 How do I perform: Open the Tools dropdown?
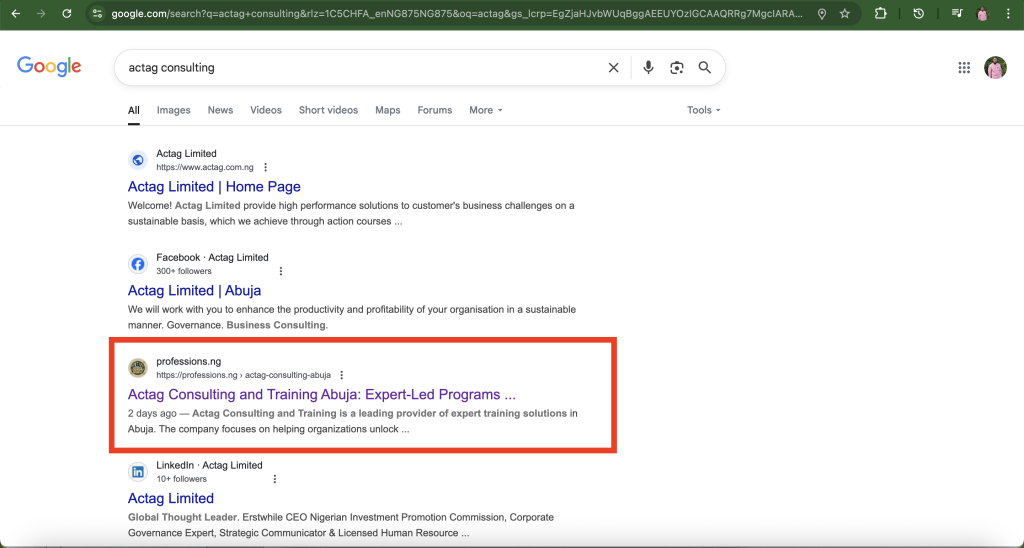703,110
